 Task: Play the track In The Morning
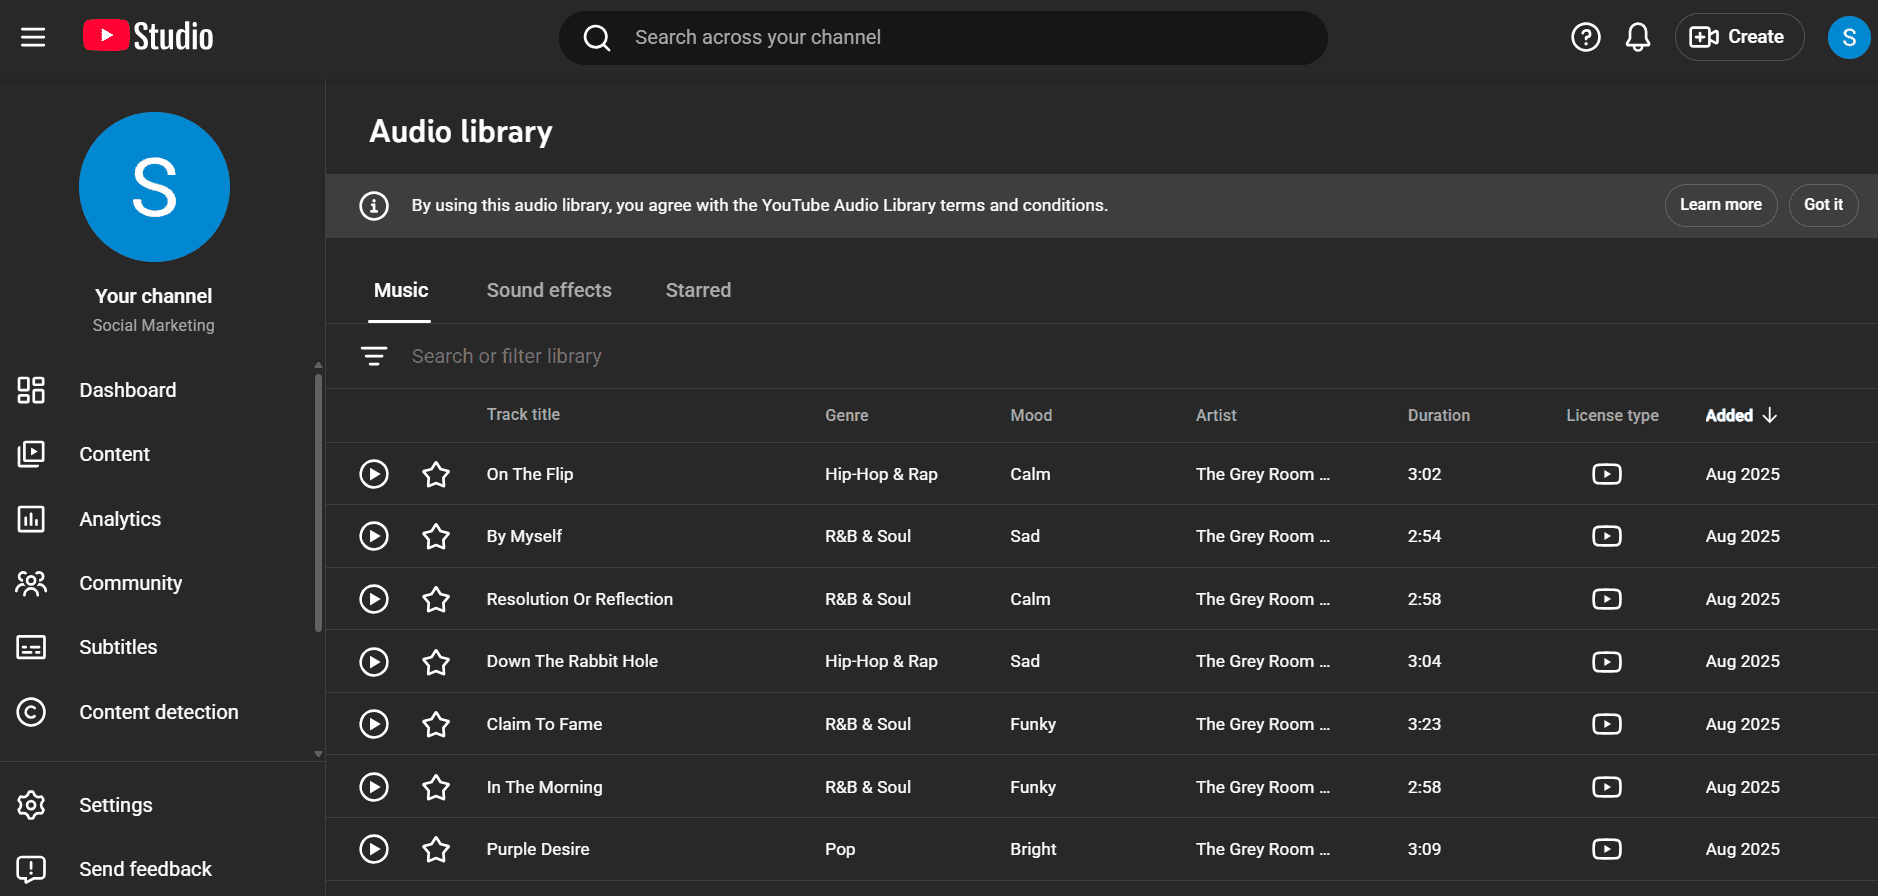click(x=374, y=787)
